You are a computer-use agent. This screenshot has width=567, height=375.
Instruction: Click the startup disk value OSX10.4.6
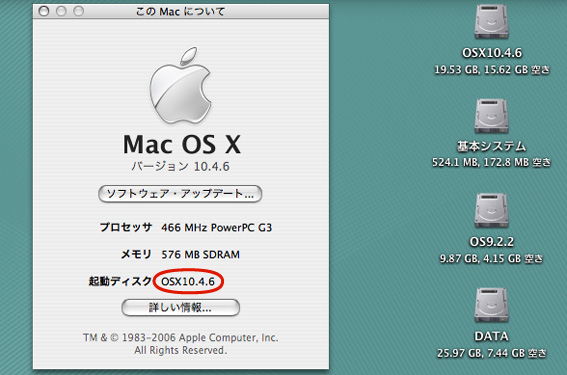coord(188,281)
